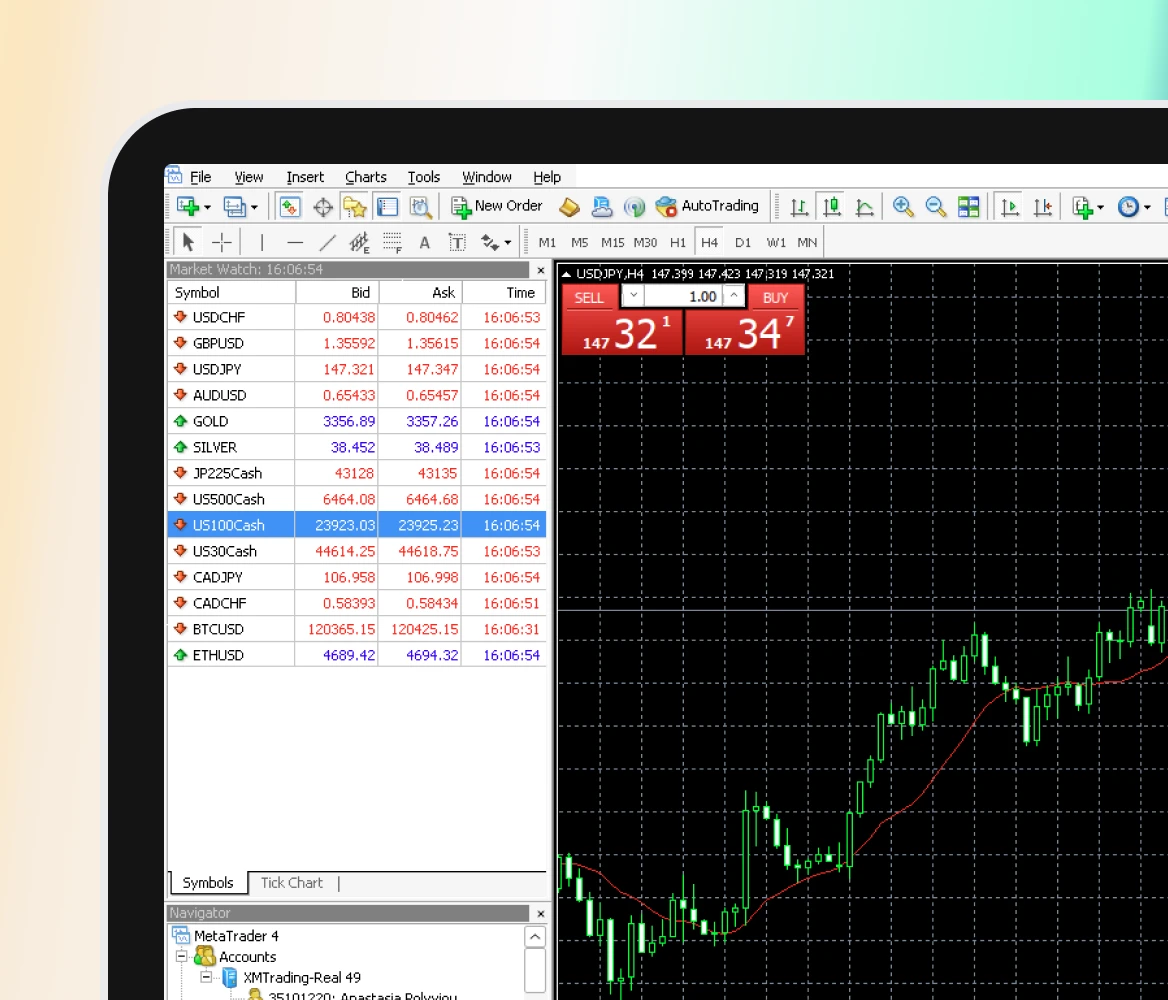Select US100Cash in Market Watch
Image resolution: width=1168 pixels, height=1000 pixels.
coord(230,524)
